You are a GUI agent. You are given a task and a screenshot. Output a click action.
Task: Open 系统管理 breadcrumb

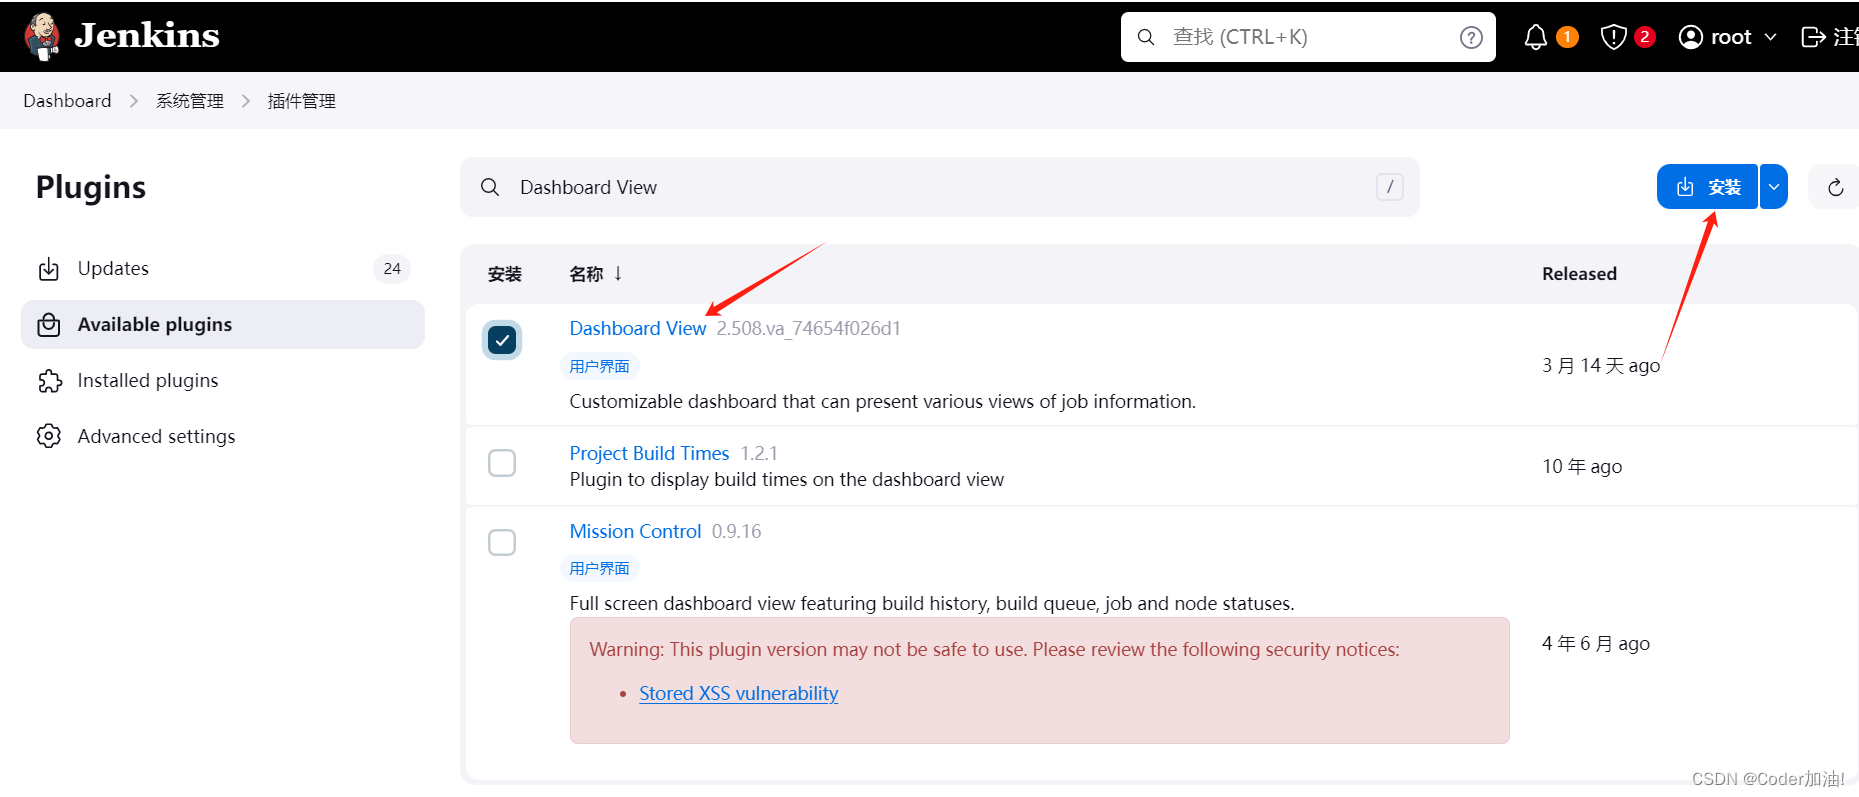(x=190, y=101)
